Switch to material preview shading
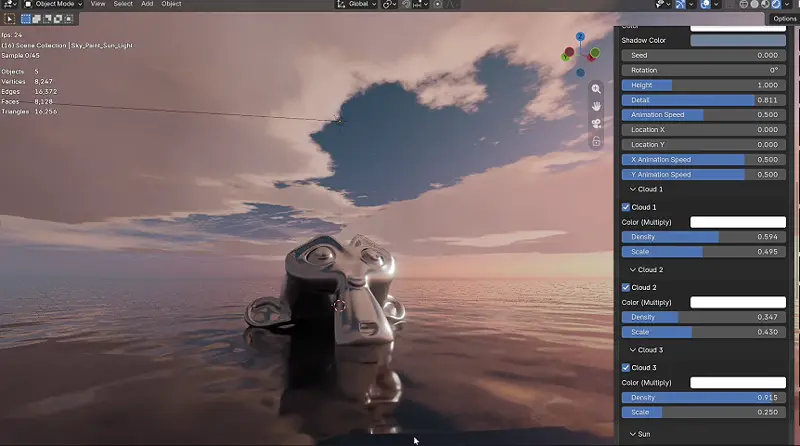 [765, 4]
